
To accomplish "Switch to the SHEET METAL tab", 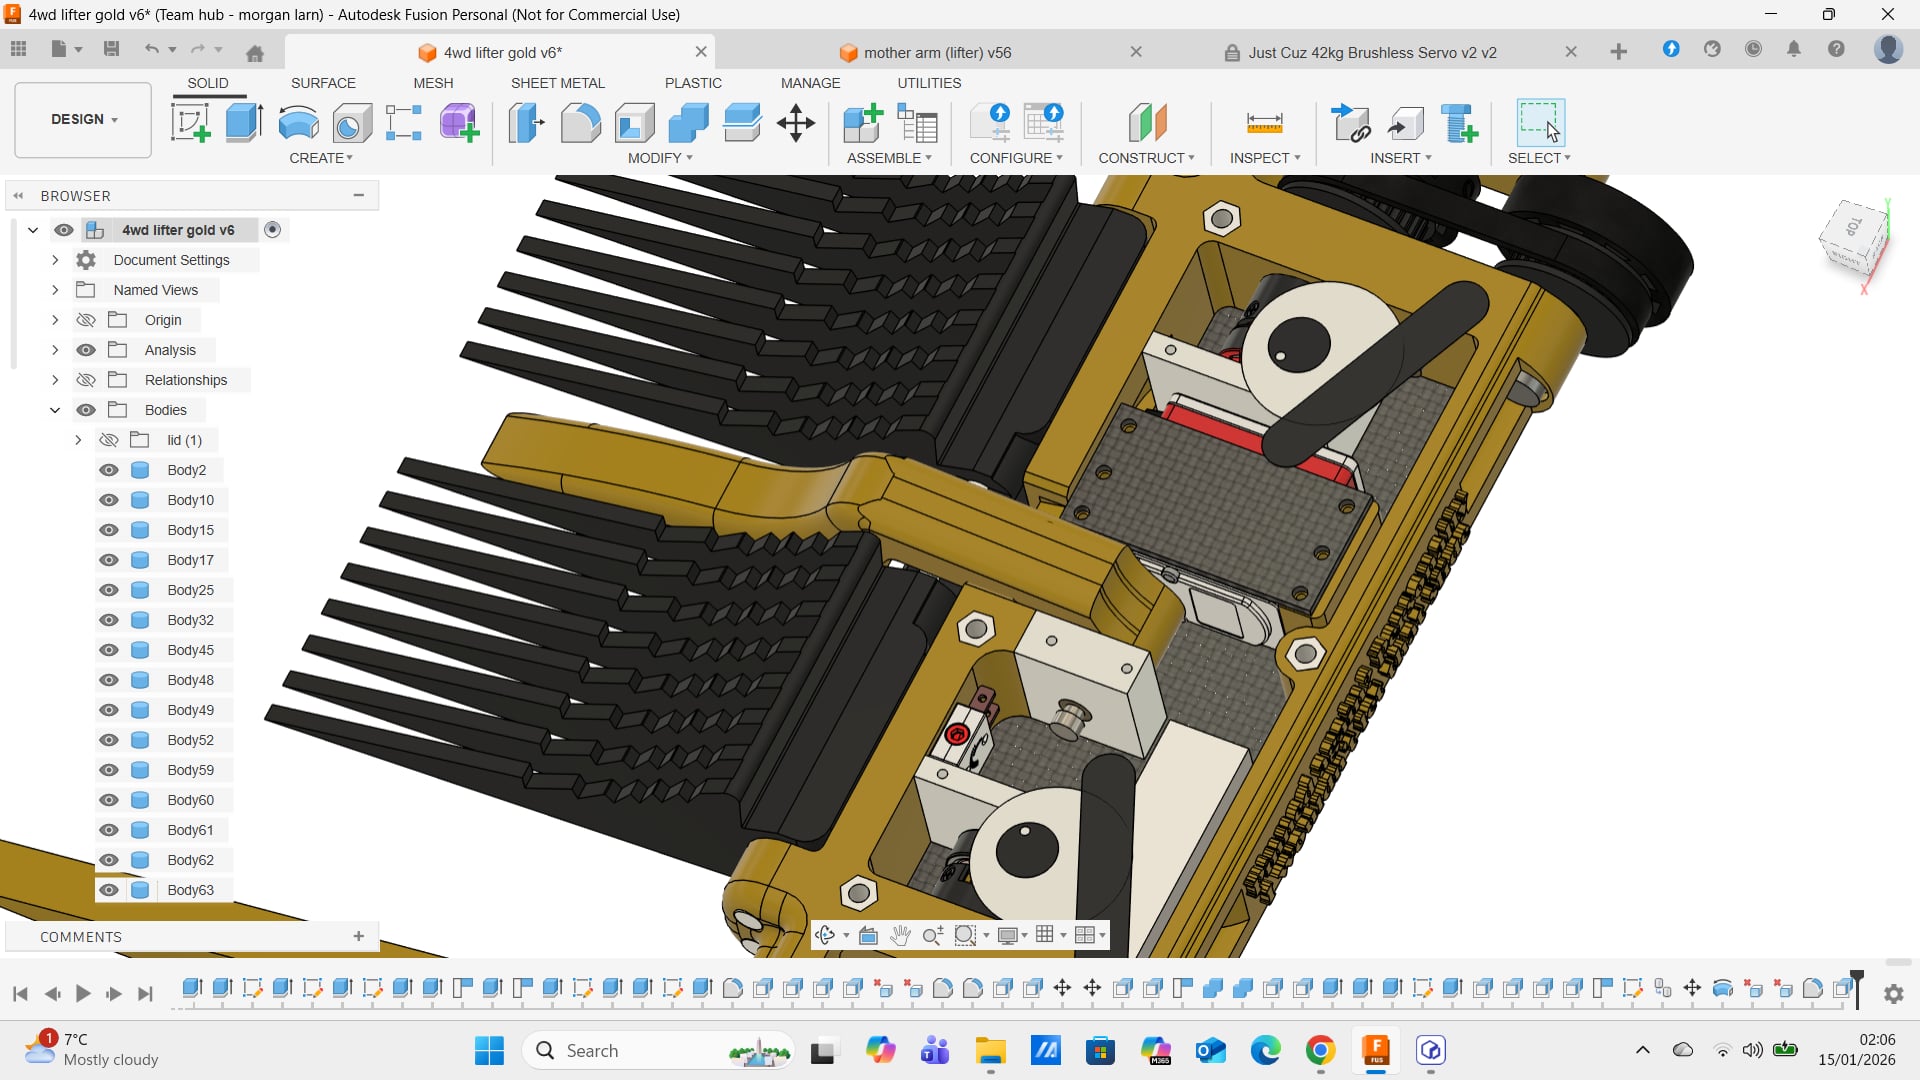I will pyautogui.click(x=557, y=83).
